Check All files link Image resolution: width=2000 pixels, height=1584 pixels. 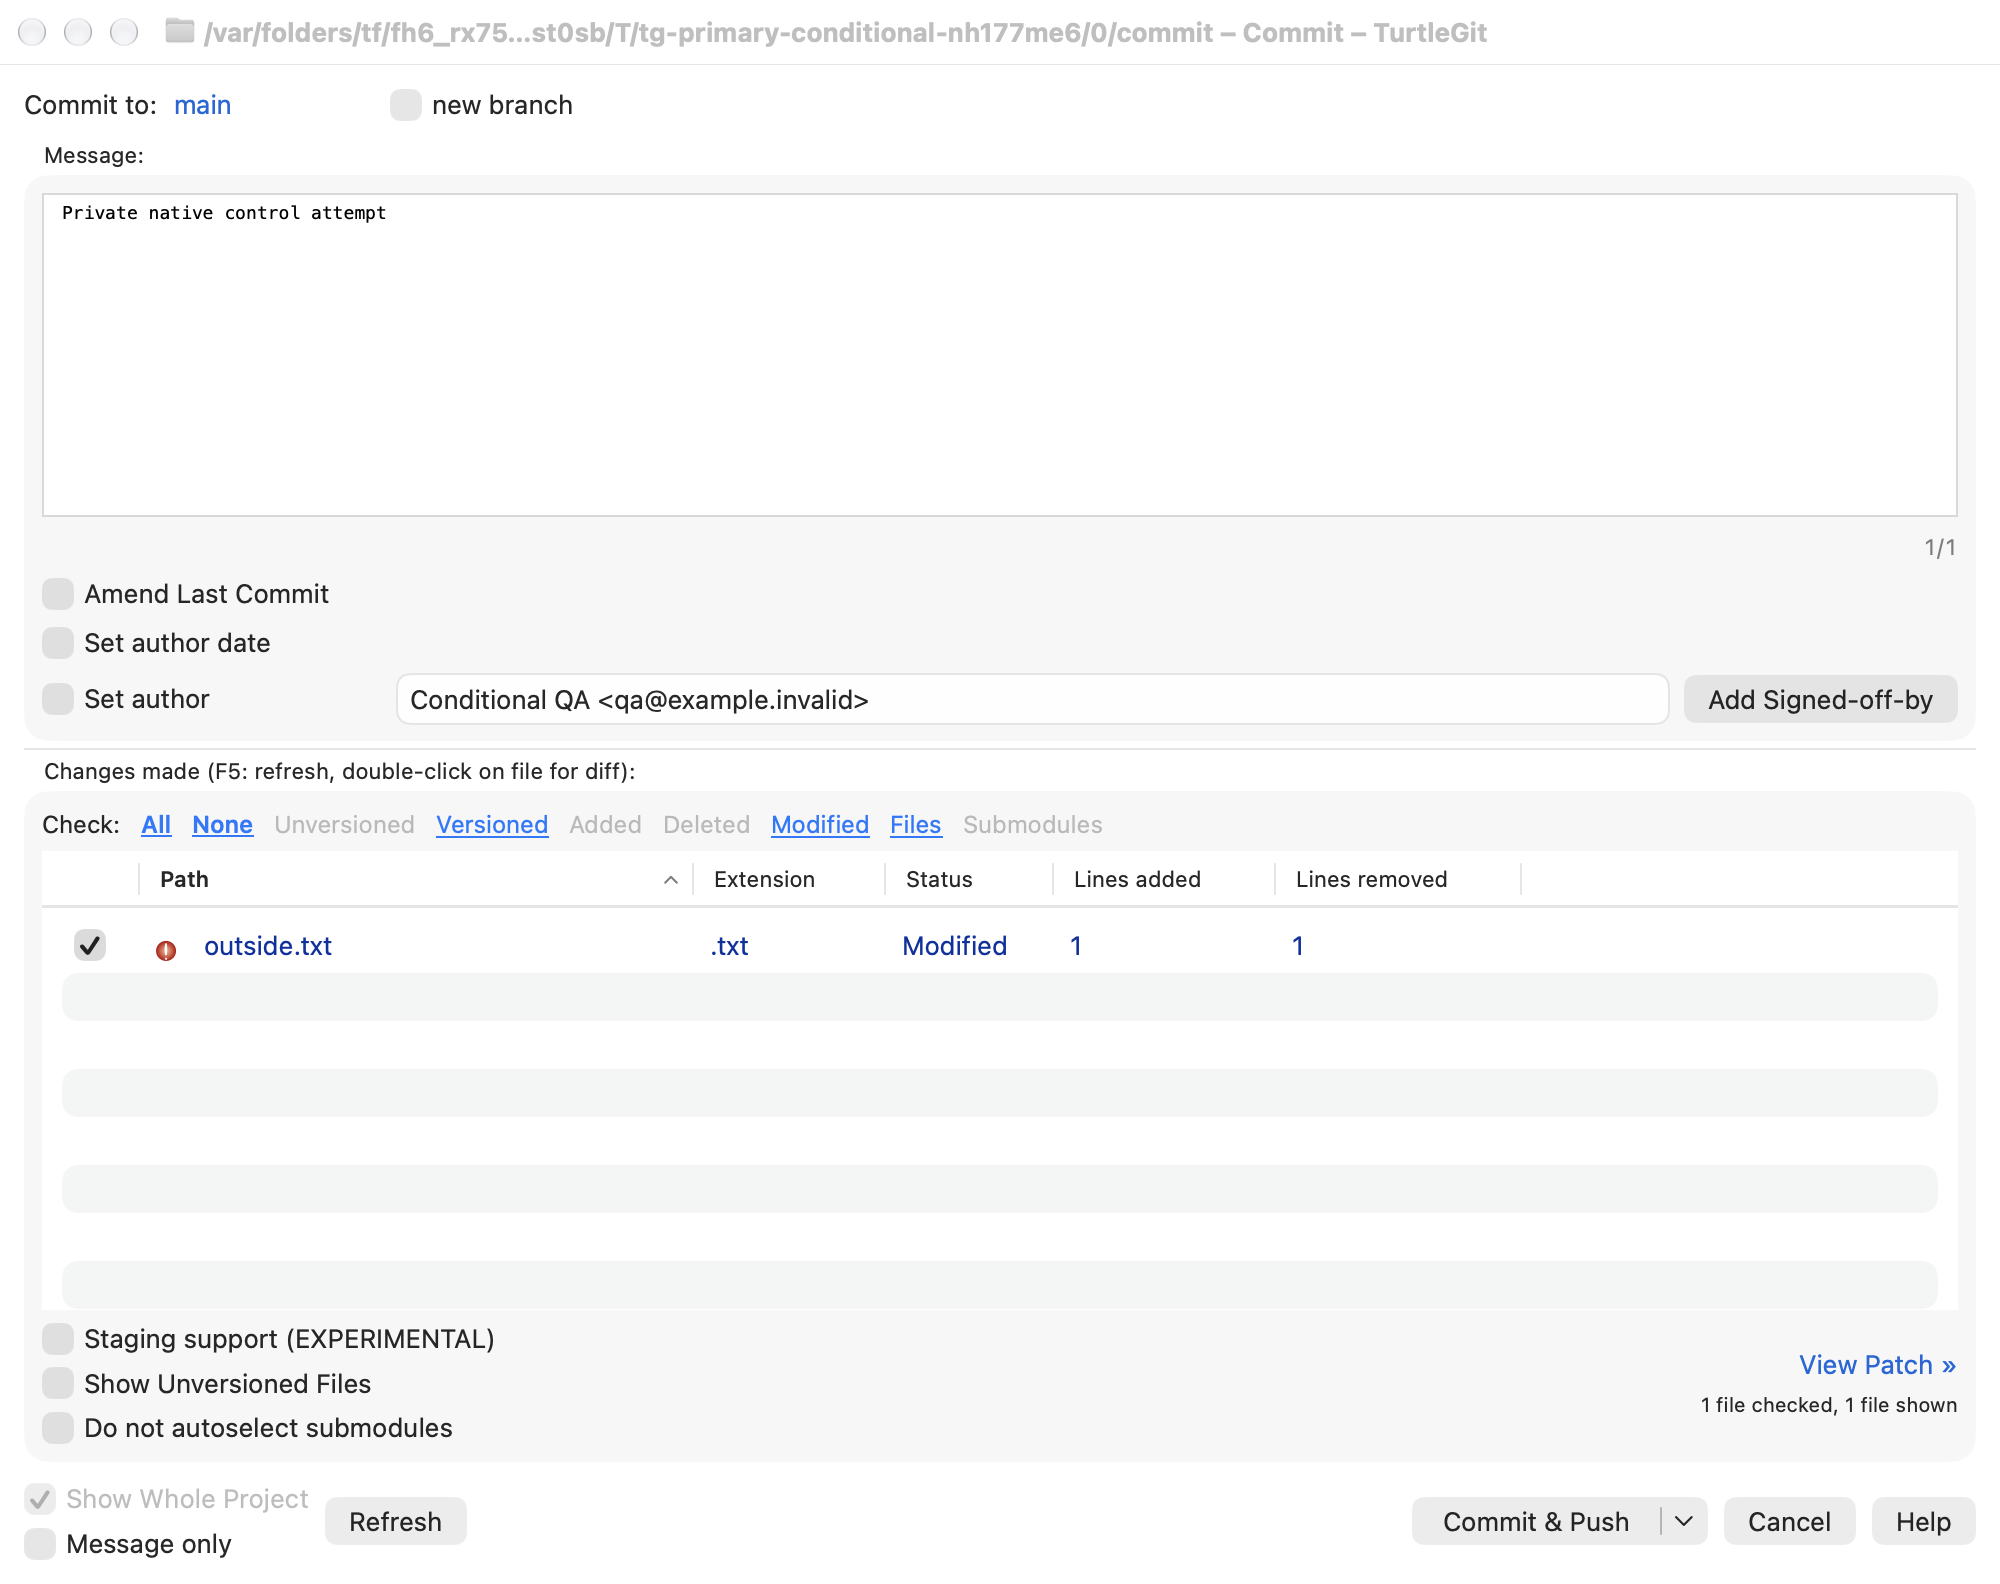click(x=156, y=825)
